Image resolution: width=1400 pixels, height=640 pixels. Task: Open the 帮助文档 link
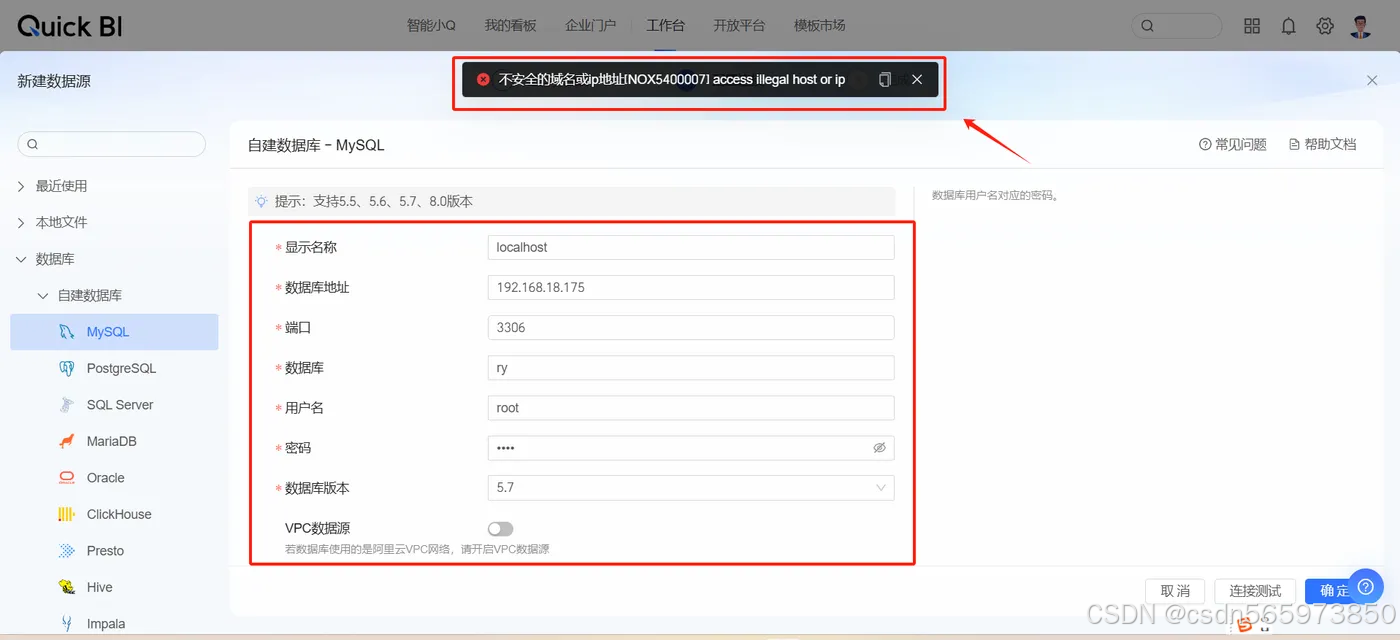[x=1322, y=145]
